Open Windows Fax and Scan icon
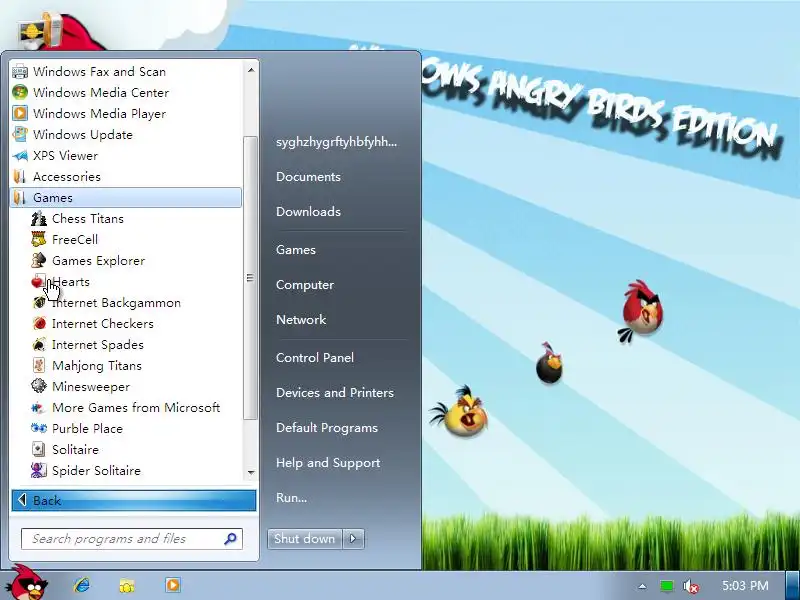Viewport: 800px width, 600px height. 20,71
